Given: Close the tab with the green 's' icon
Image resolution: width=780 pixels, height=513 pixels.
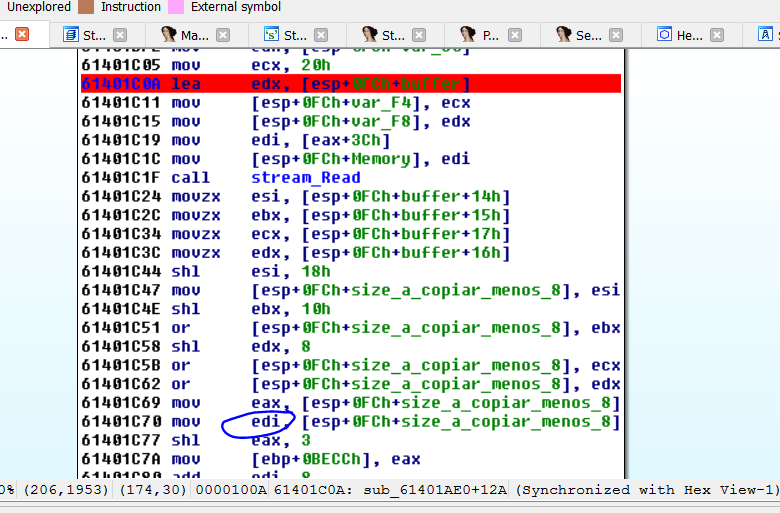Looking at the screenshot, I should [322, 35].
